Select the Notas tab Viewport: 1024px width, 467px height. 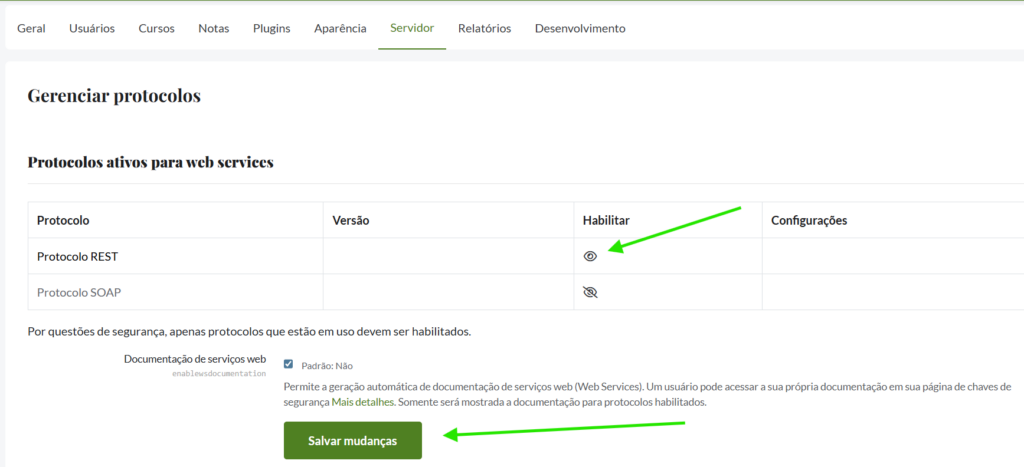click(214, 28)
